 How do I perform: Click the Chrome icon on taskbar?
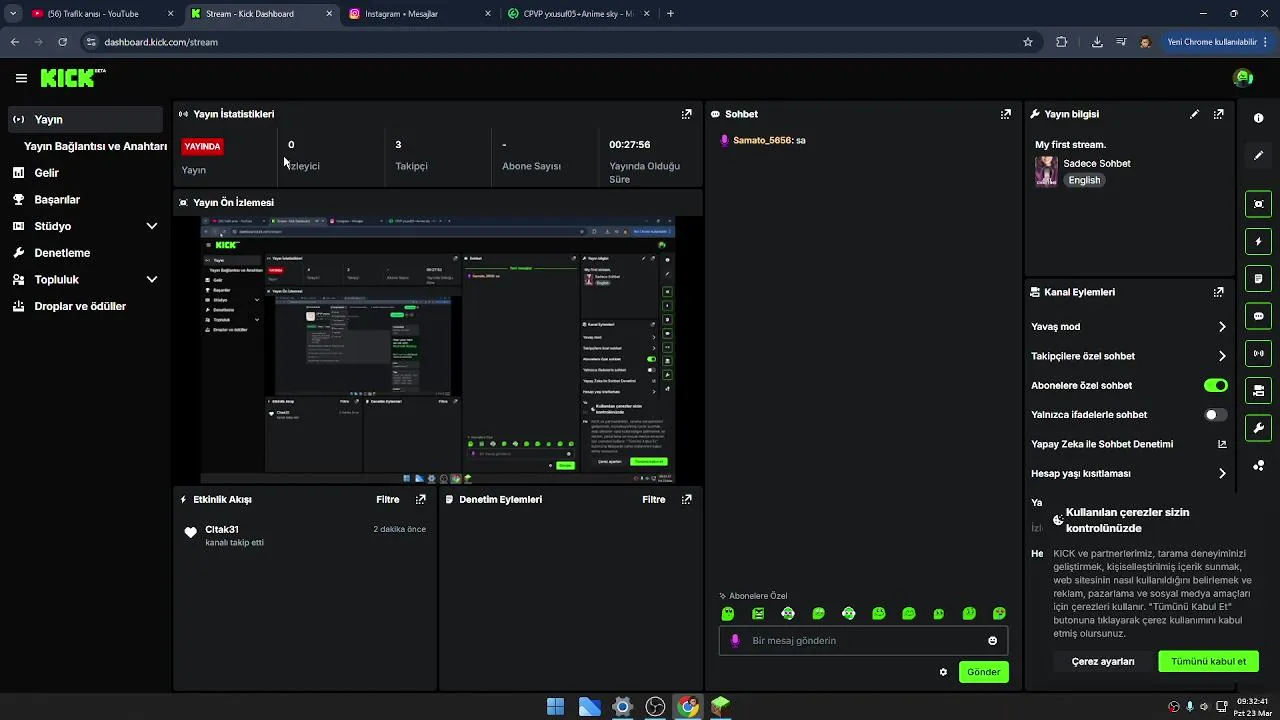point(688,707)
